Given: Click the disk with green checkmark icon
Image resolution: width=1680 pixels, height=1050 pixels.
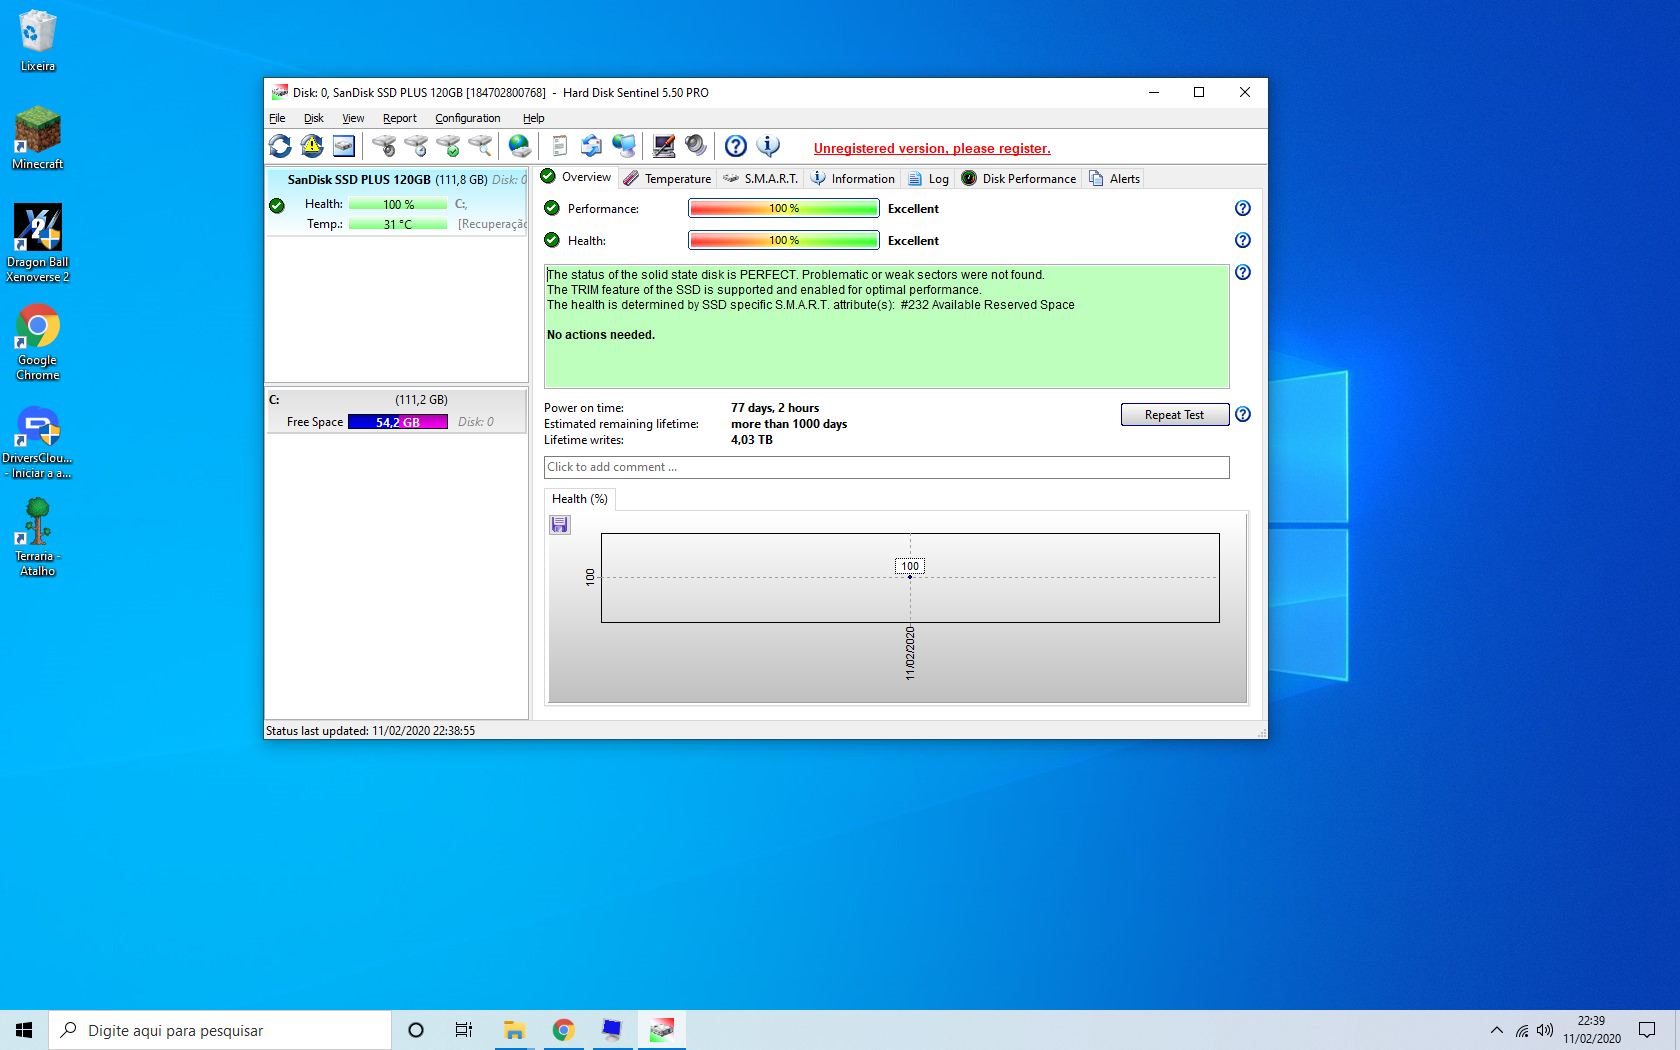Looking at the screenshot, I should (448, 146).
